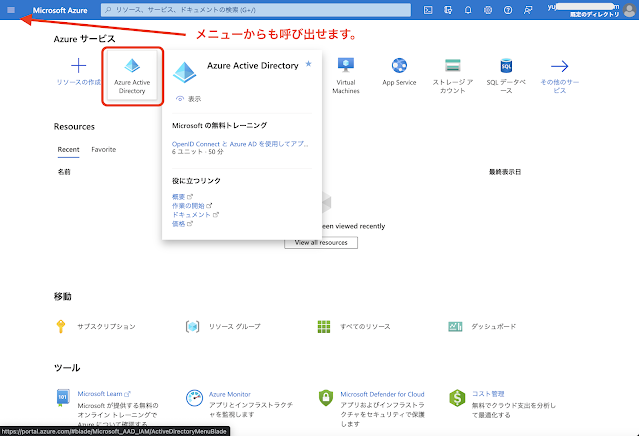The height and width of the screenshot is (436, 639).
Task: Open all resources grid icon
Action: click(x=324, y=326)
